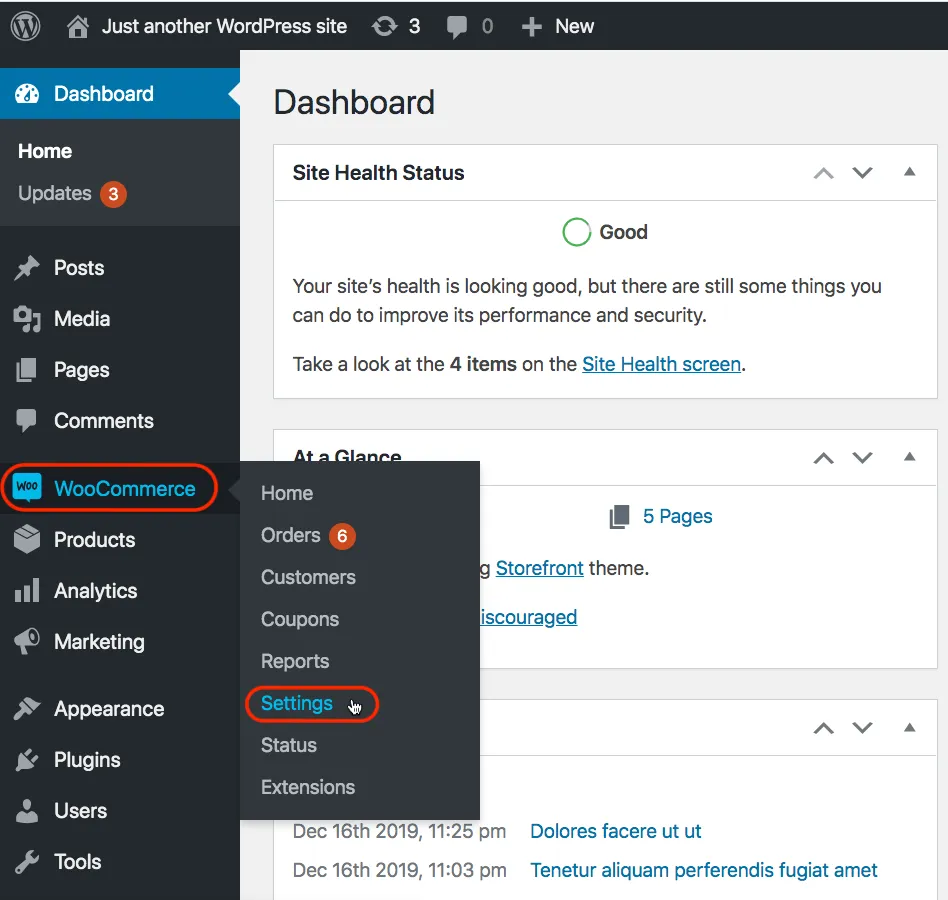Screen dimensions: 948x900
Task: Click the Comments bubble icon in sidebar
Action: click(27, 421)
